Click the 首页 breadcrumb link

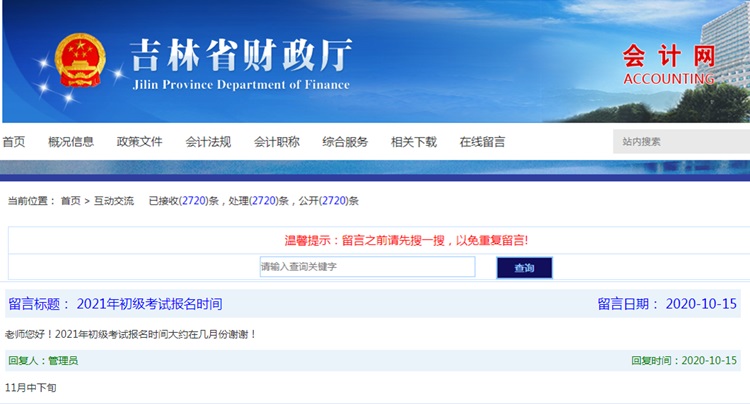click(70, 201)
